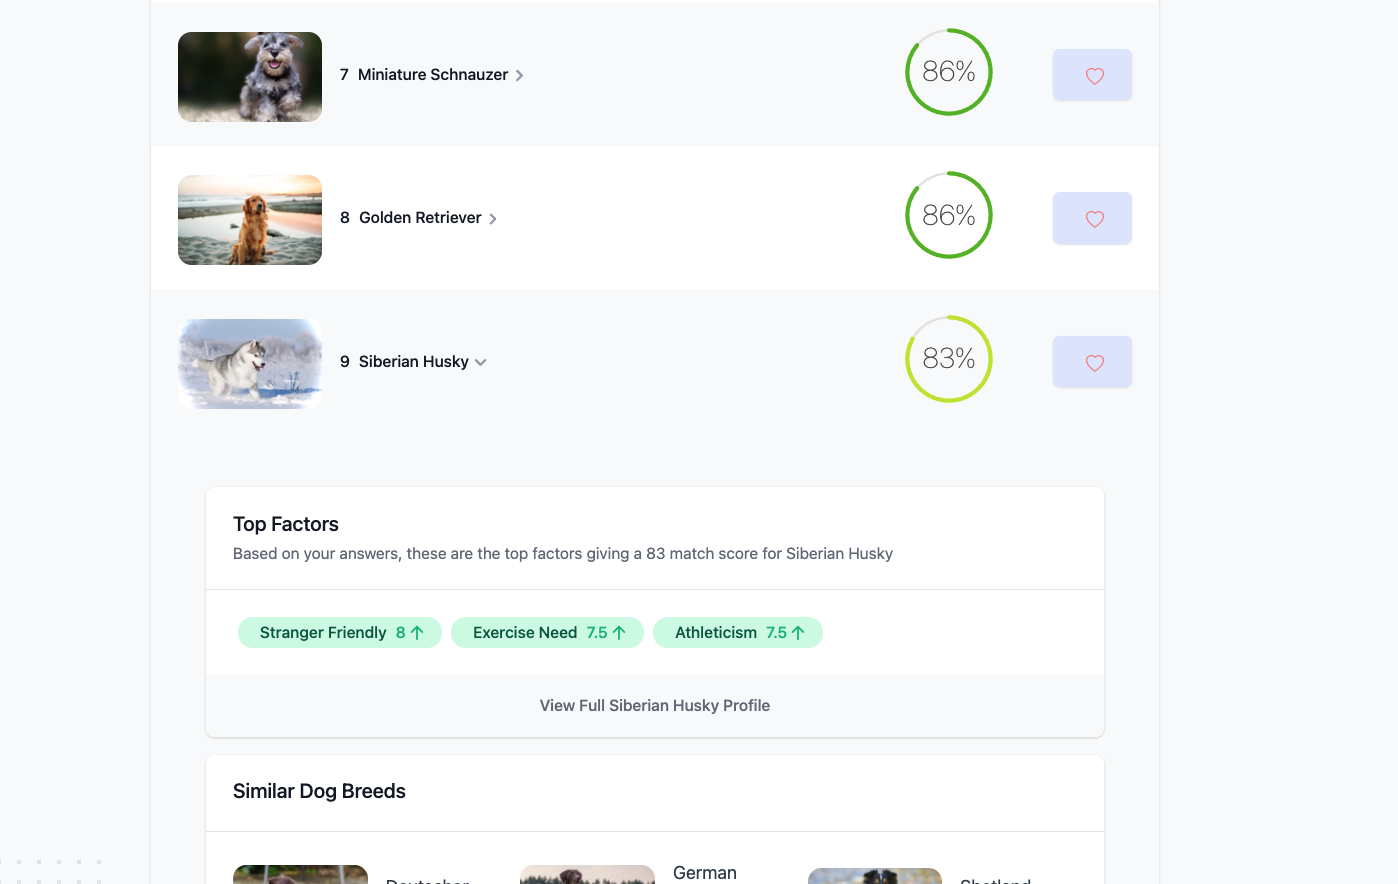
Task: Click the Athleticism up arrow icon
Action: (798, 633)
